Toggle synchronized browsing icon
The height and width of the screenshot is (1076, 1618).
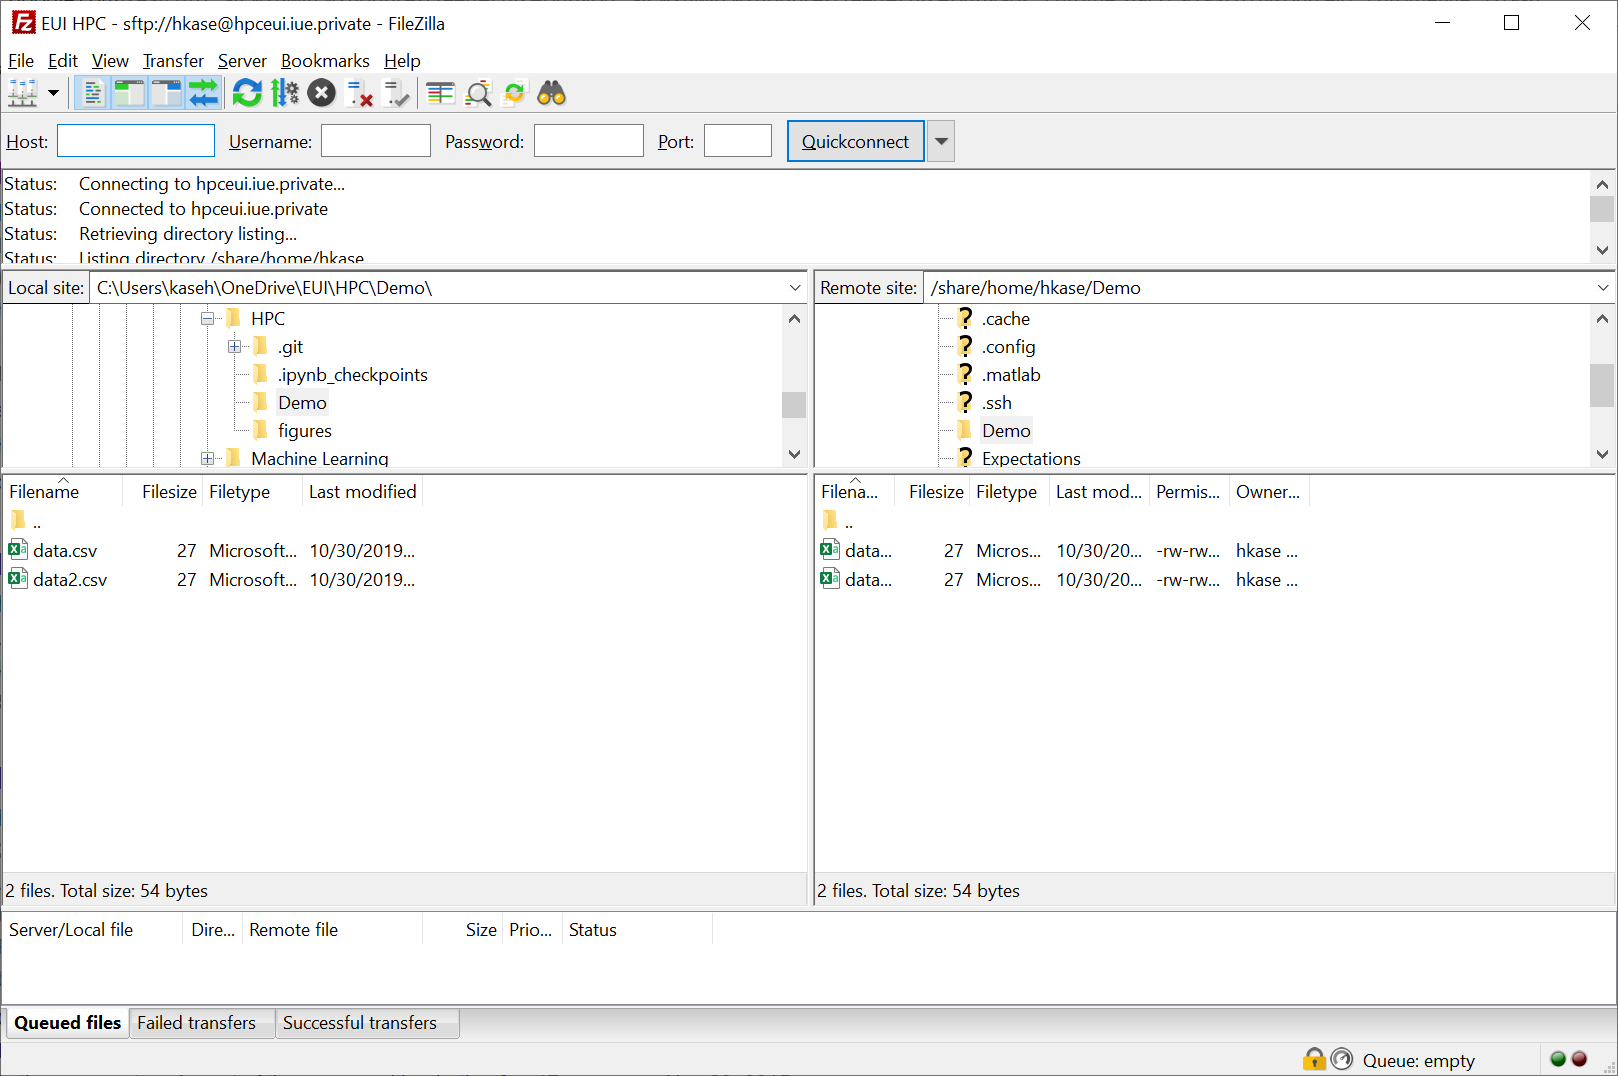[514, 94]
